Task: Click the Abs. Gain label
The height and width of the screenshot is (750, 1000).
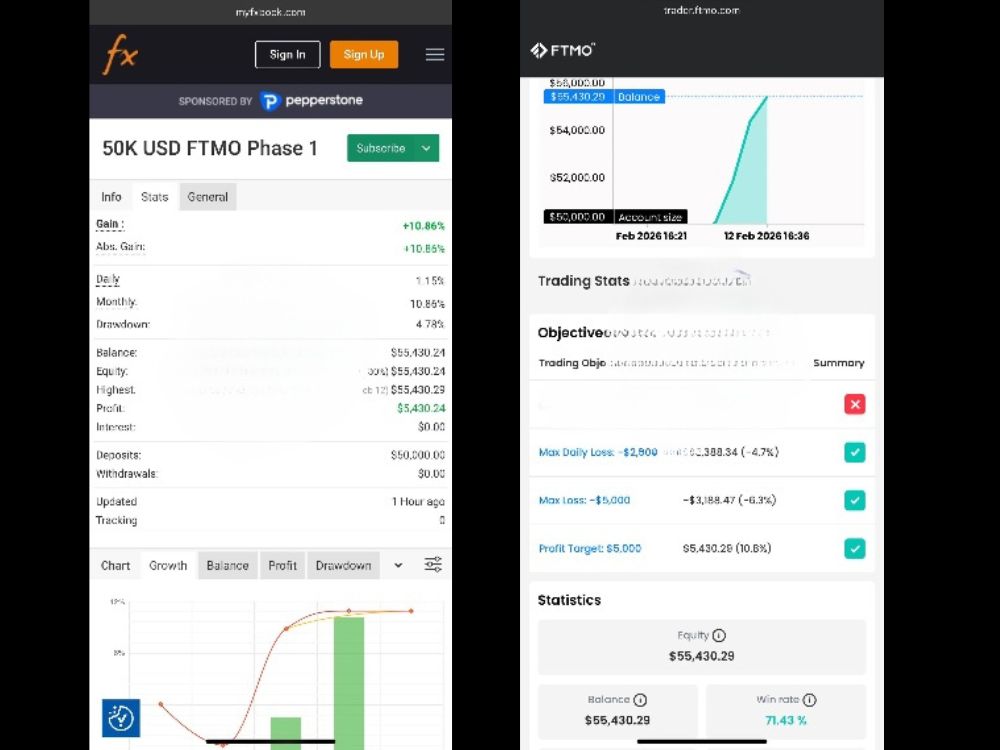Action: point(121,247)
